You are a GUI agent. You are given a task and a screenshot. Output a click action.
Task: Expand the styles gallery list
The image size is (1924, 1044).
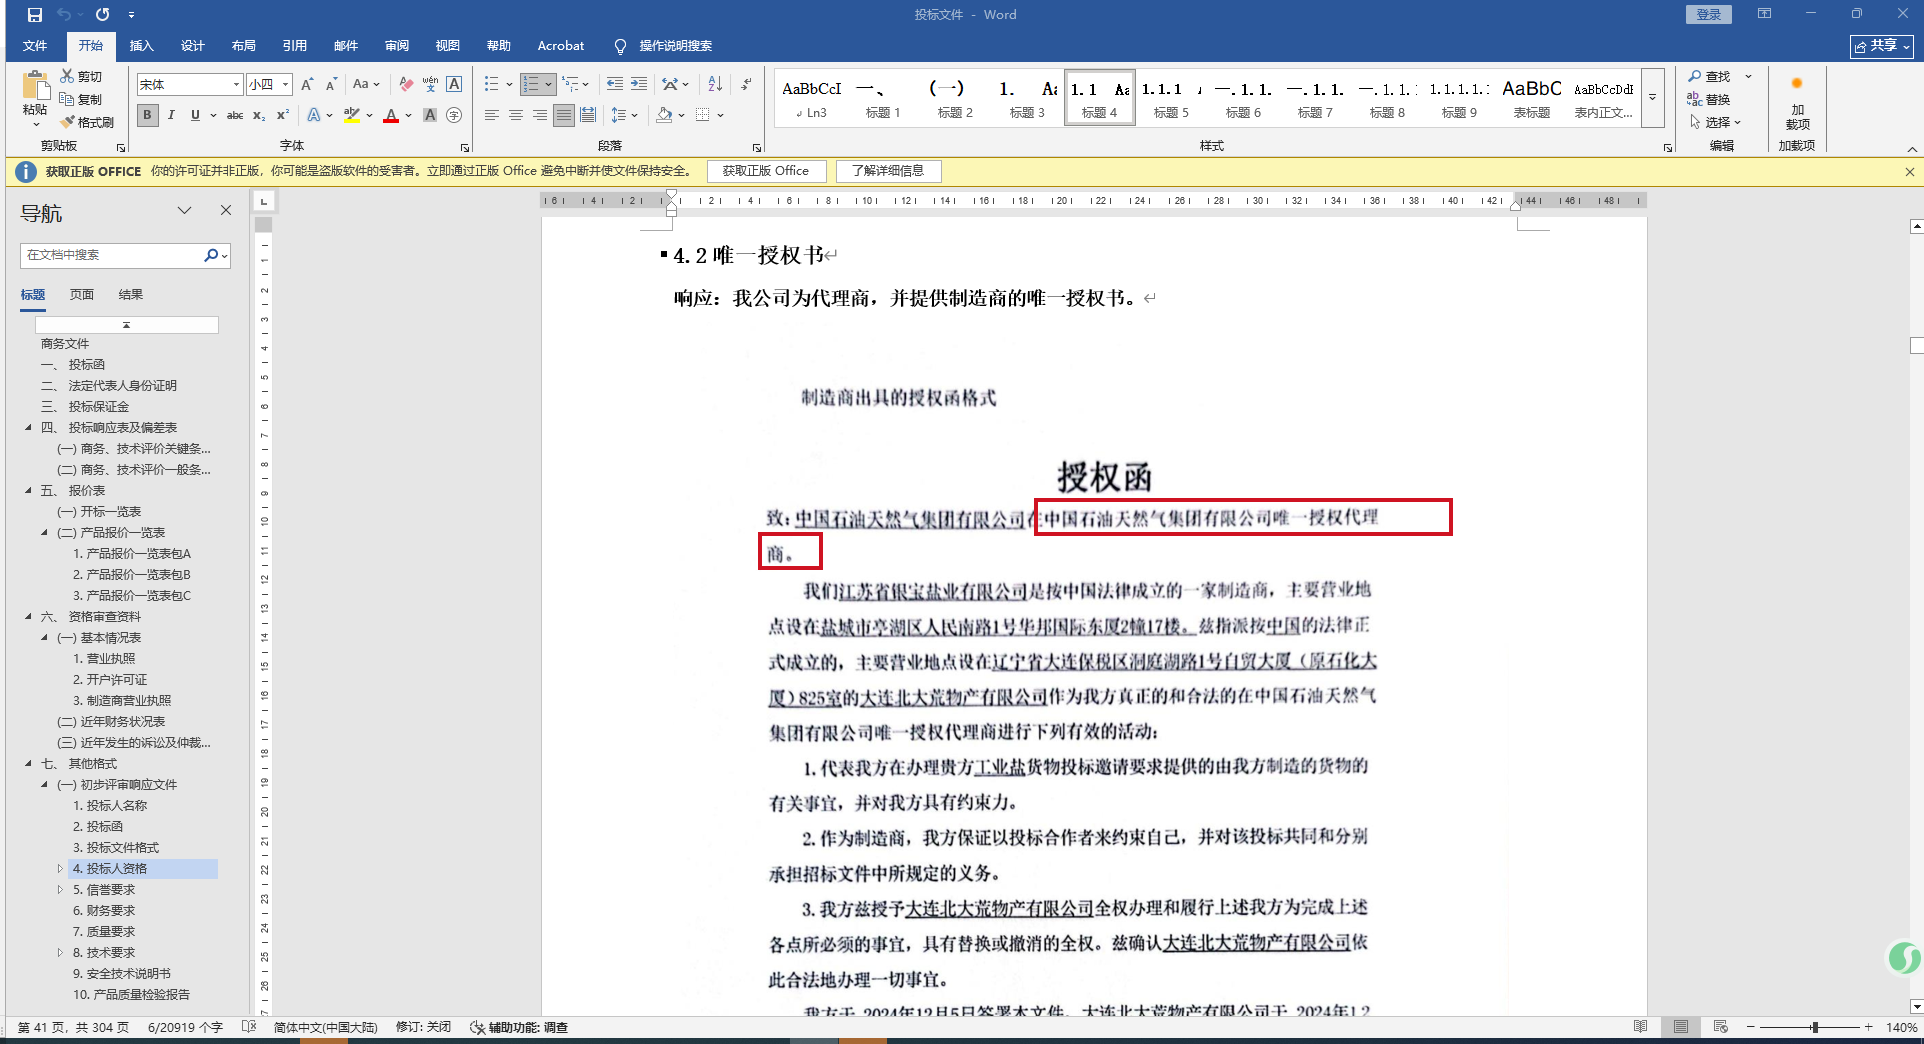1653,98
